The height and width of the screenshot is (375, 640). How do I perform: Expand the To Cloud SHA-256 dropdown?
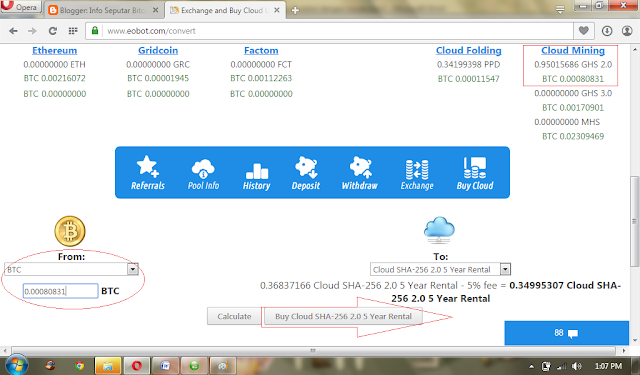(505, 269)
